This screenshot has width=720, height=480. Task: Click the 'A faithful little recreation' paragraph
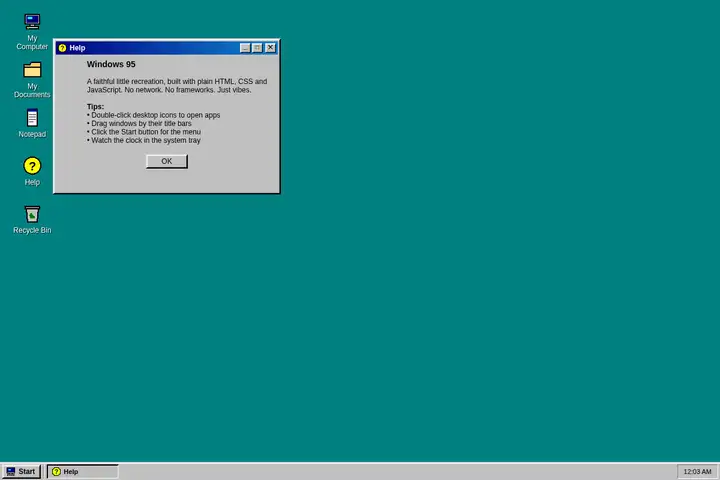pyautogui.click(x=177, y=85)
